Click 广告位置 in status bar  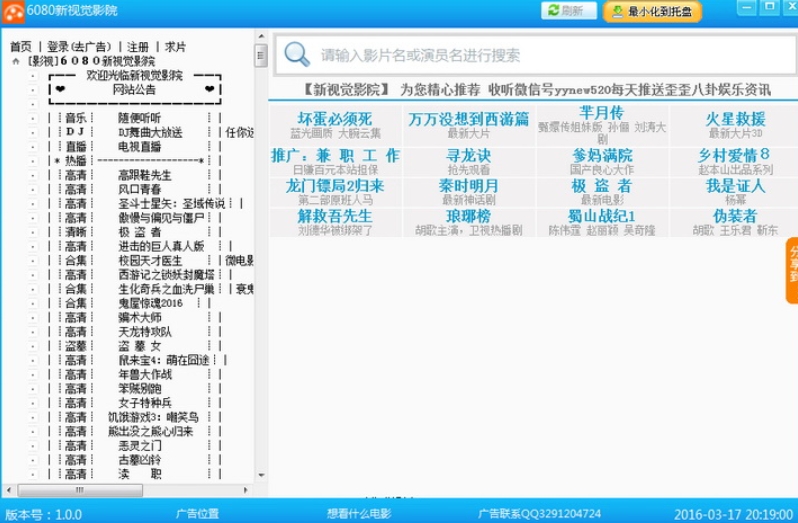point(197,514)
